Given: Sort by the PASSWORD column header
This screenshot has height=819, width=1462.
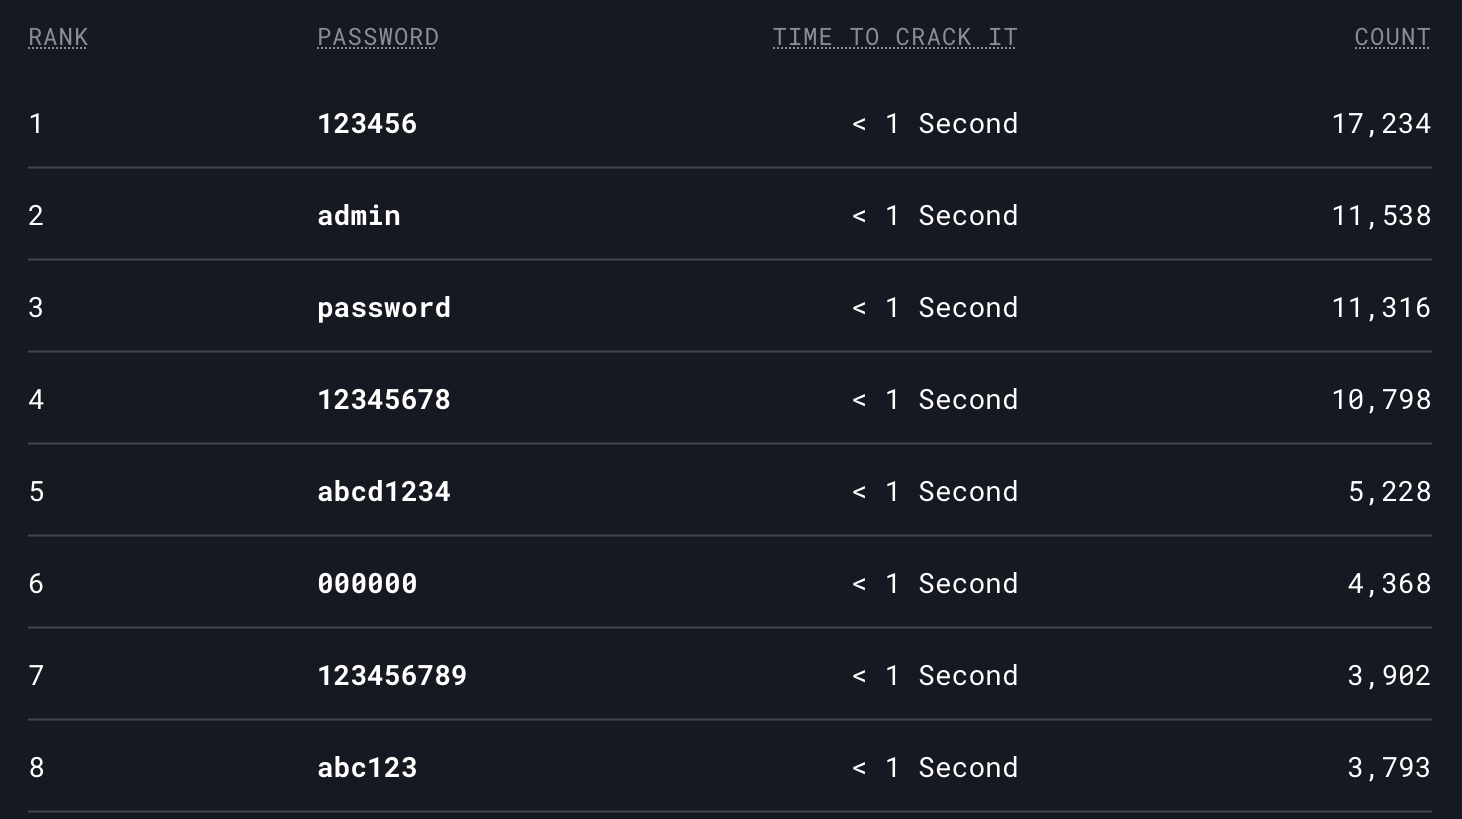Looking at the screenshot, I should pos(378,37).
